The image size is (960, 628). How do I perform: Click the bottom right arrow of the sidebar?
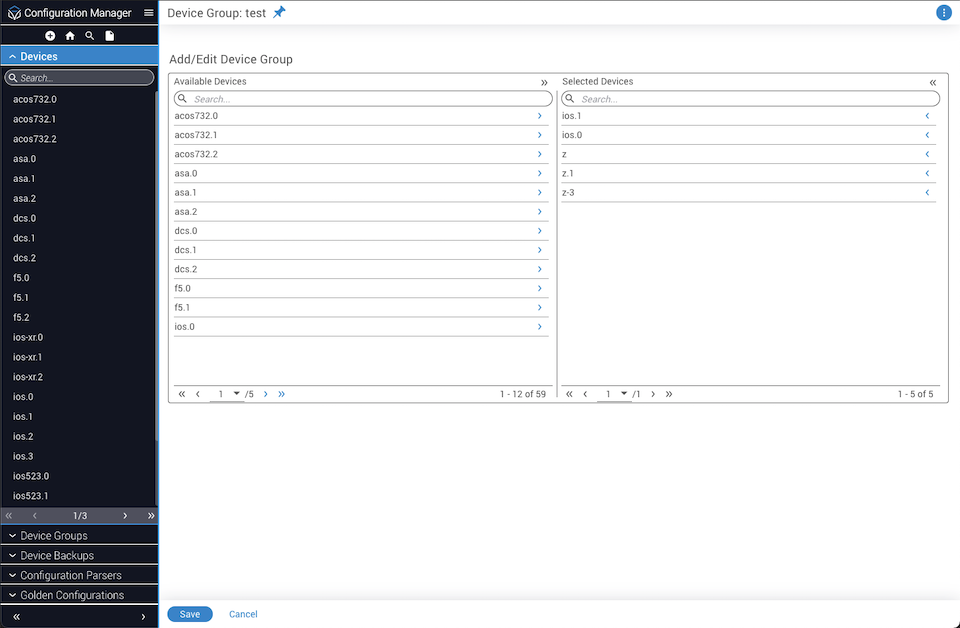coord(143,617)
